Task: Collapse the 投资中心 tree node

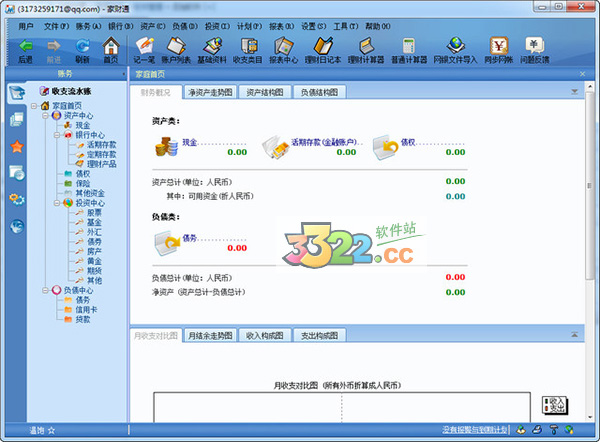Action: pyautogui.click(x=57, y=203)
